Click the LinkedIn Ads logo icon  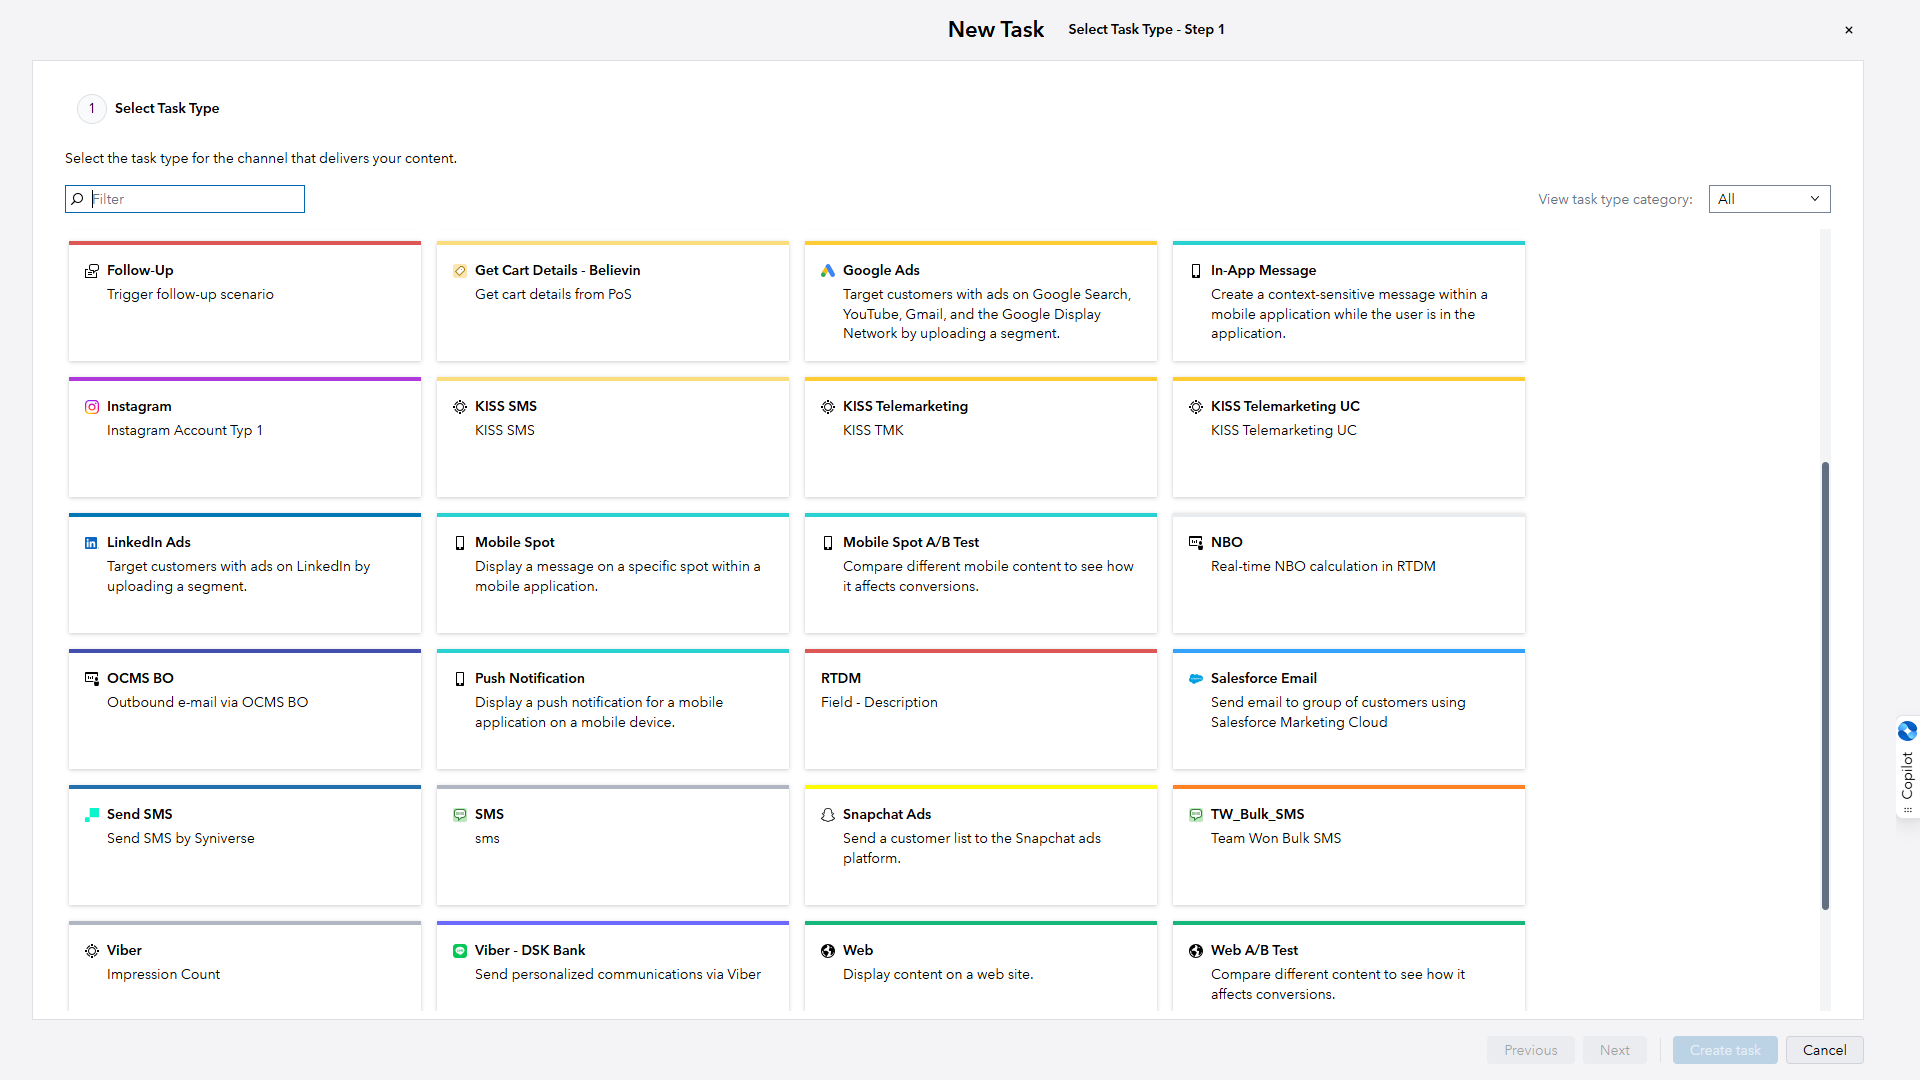pos(91,543)
